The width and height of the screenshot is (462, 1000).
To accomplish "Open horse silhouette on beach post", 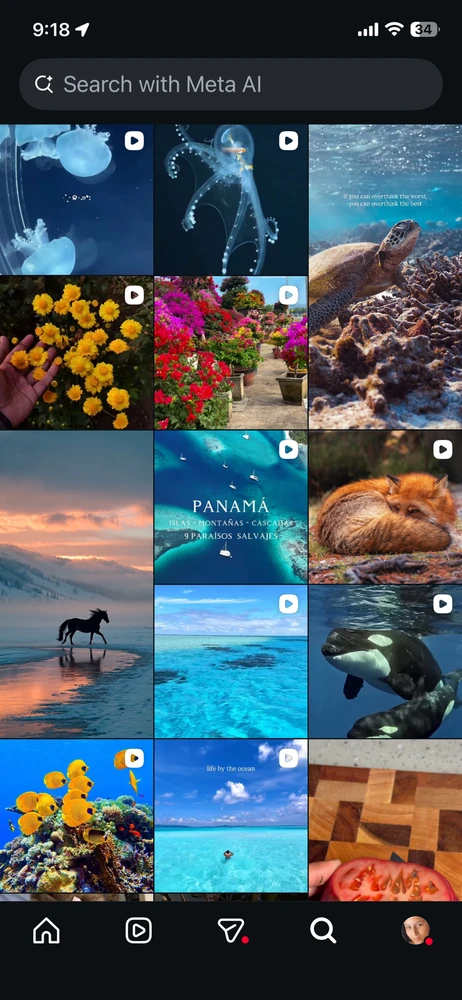I will point(77,584).
